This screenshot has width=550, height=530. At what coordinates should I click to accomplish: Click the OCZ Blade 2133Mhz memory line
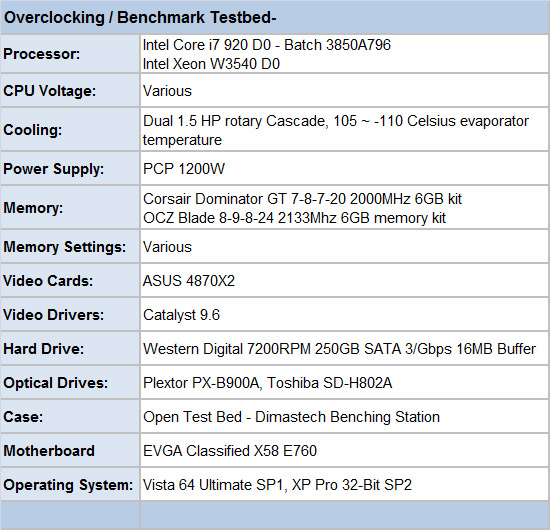tap(294, 218)
